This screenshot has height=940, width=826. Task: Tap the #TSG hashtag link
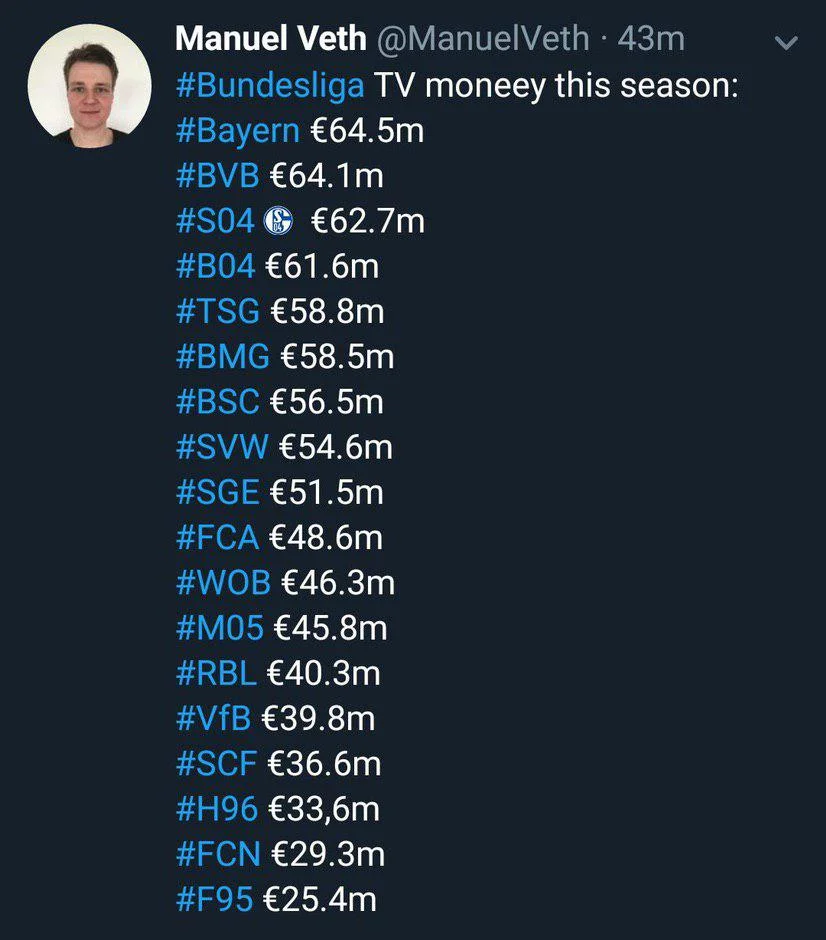click(217, 311)
